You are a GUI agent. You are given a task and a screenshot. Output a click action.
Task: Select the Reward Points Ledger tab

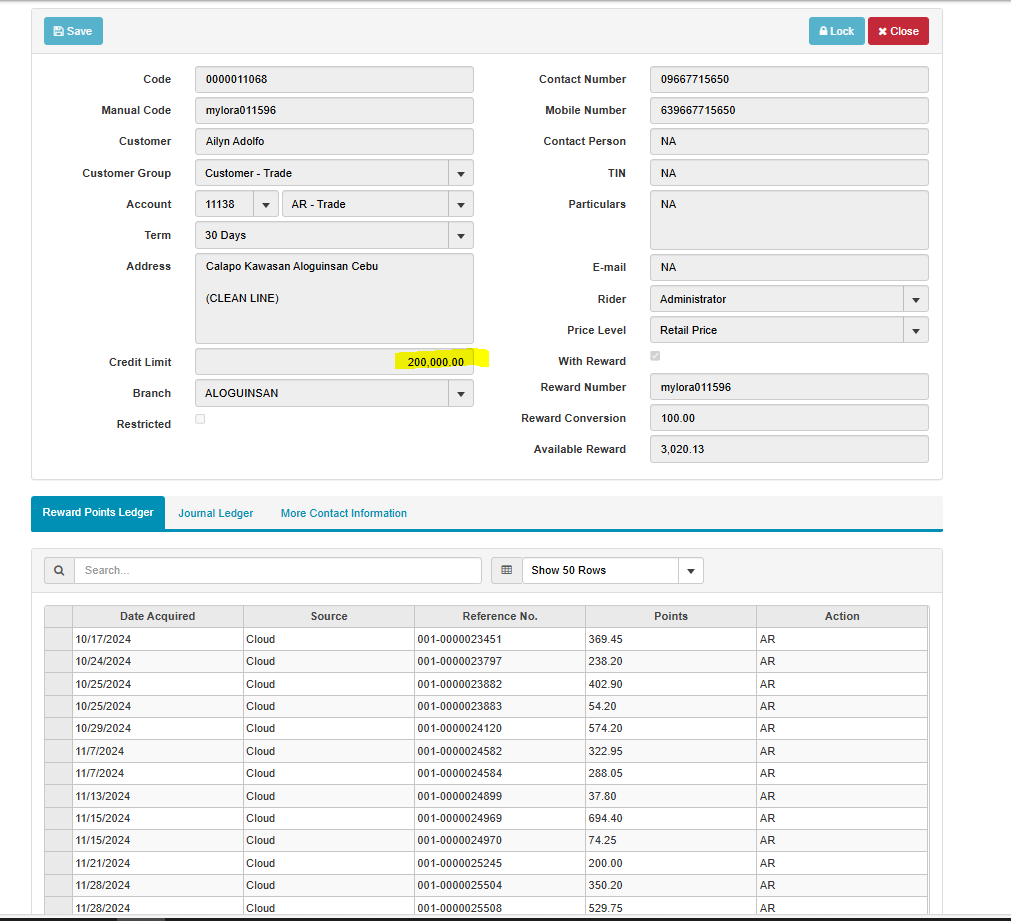(98, 512)
